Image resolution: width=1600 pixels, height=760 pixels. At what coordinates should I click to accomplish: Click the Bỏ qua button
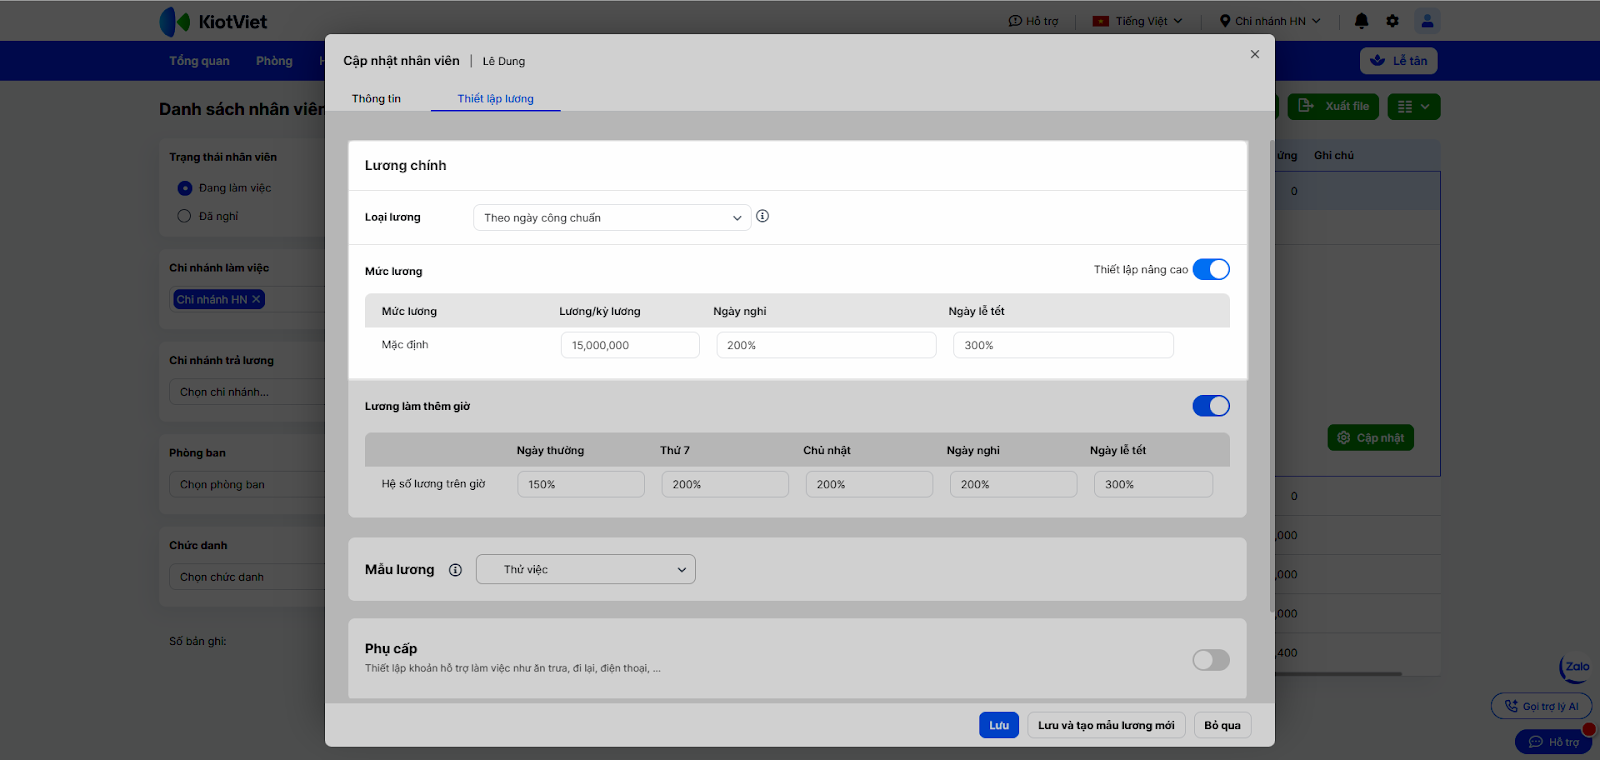tap(1222, 726)
